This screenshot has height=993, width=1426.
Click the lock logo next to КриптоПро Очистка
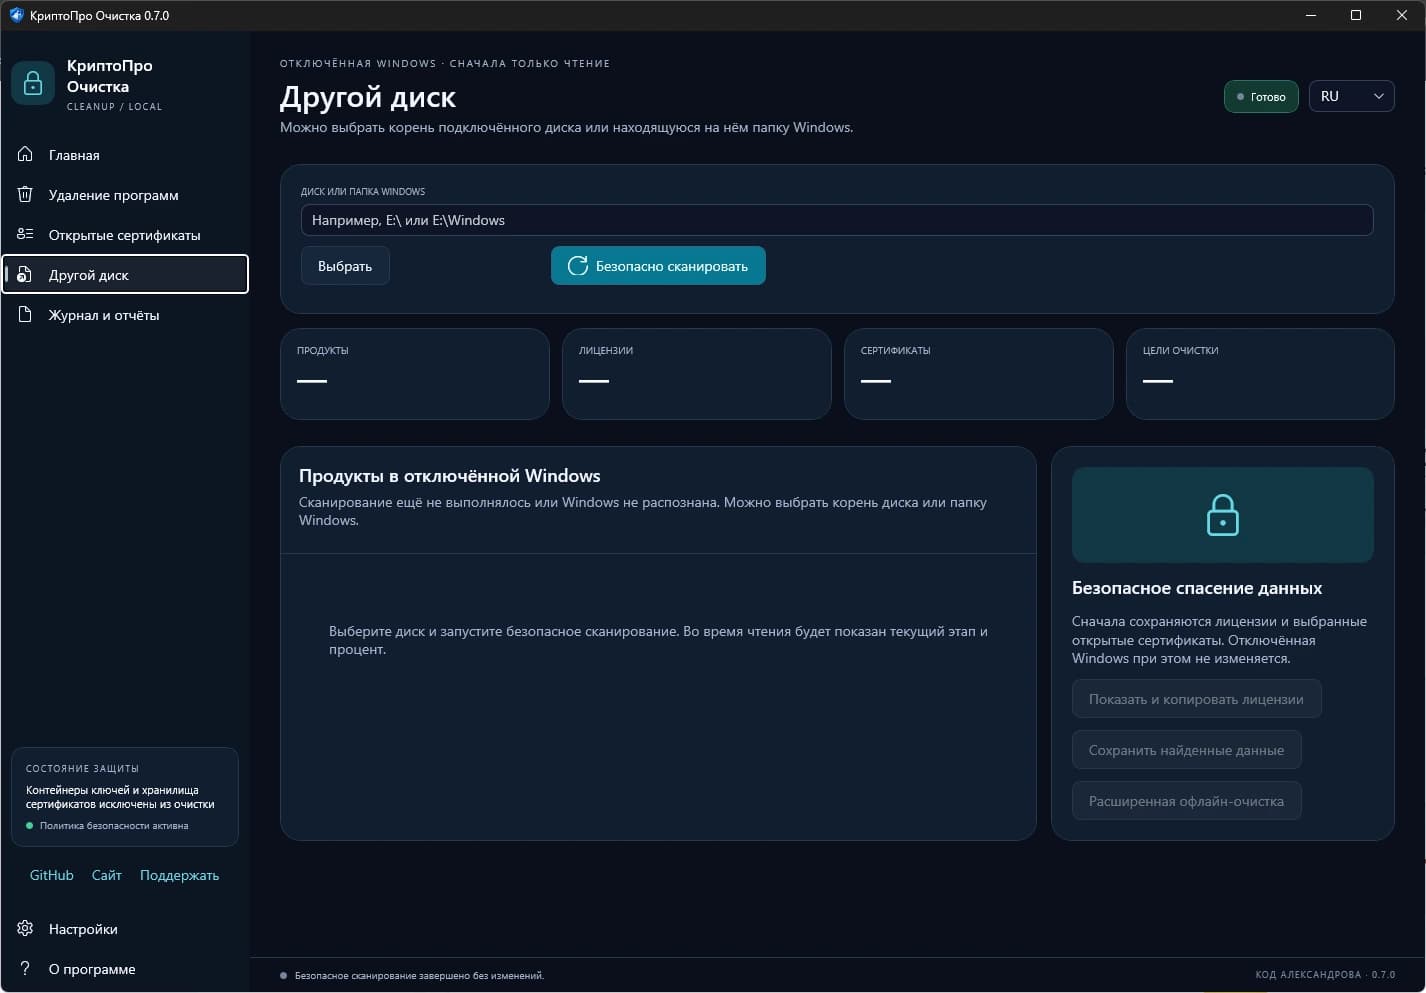click(33, 83)
